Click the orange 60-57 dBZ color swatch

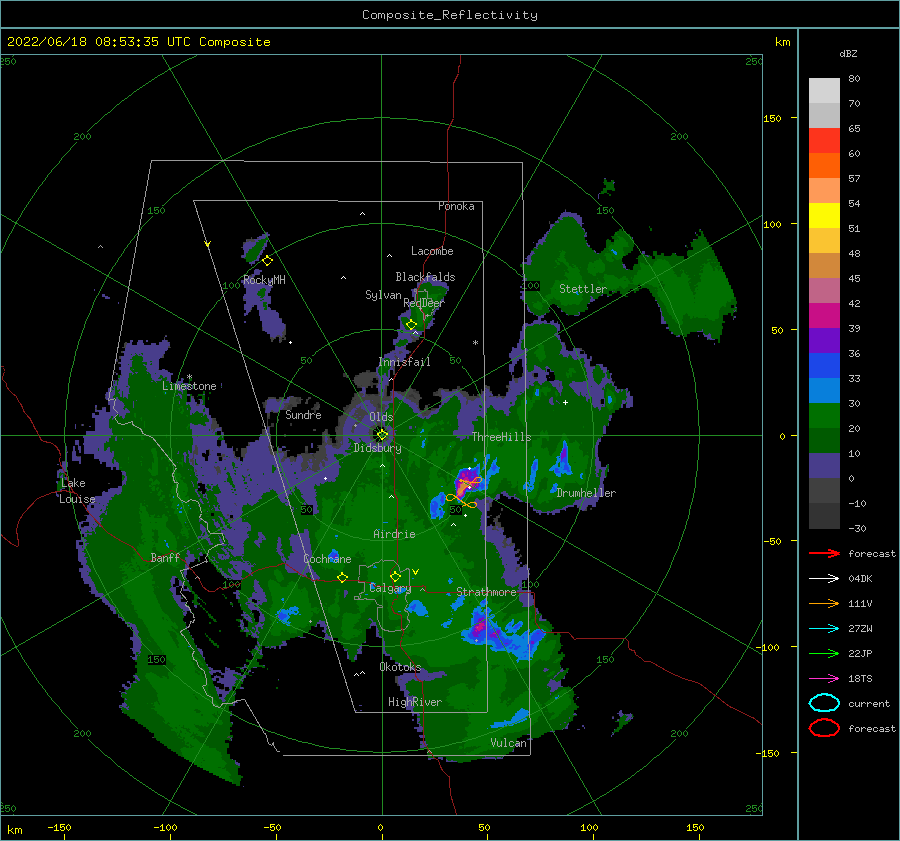[x=824, y=166]
